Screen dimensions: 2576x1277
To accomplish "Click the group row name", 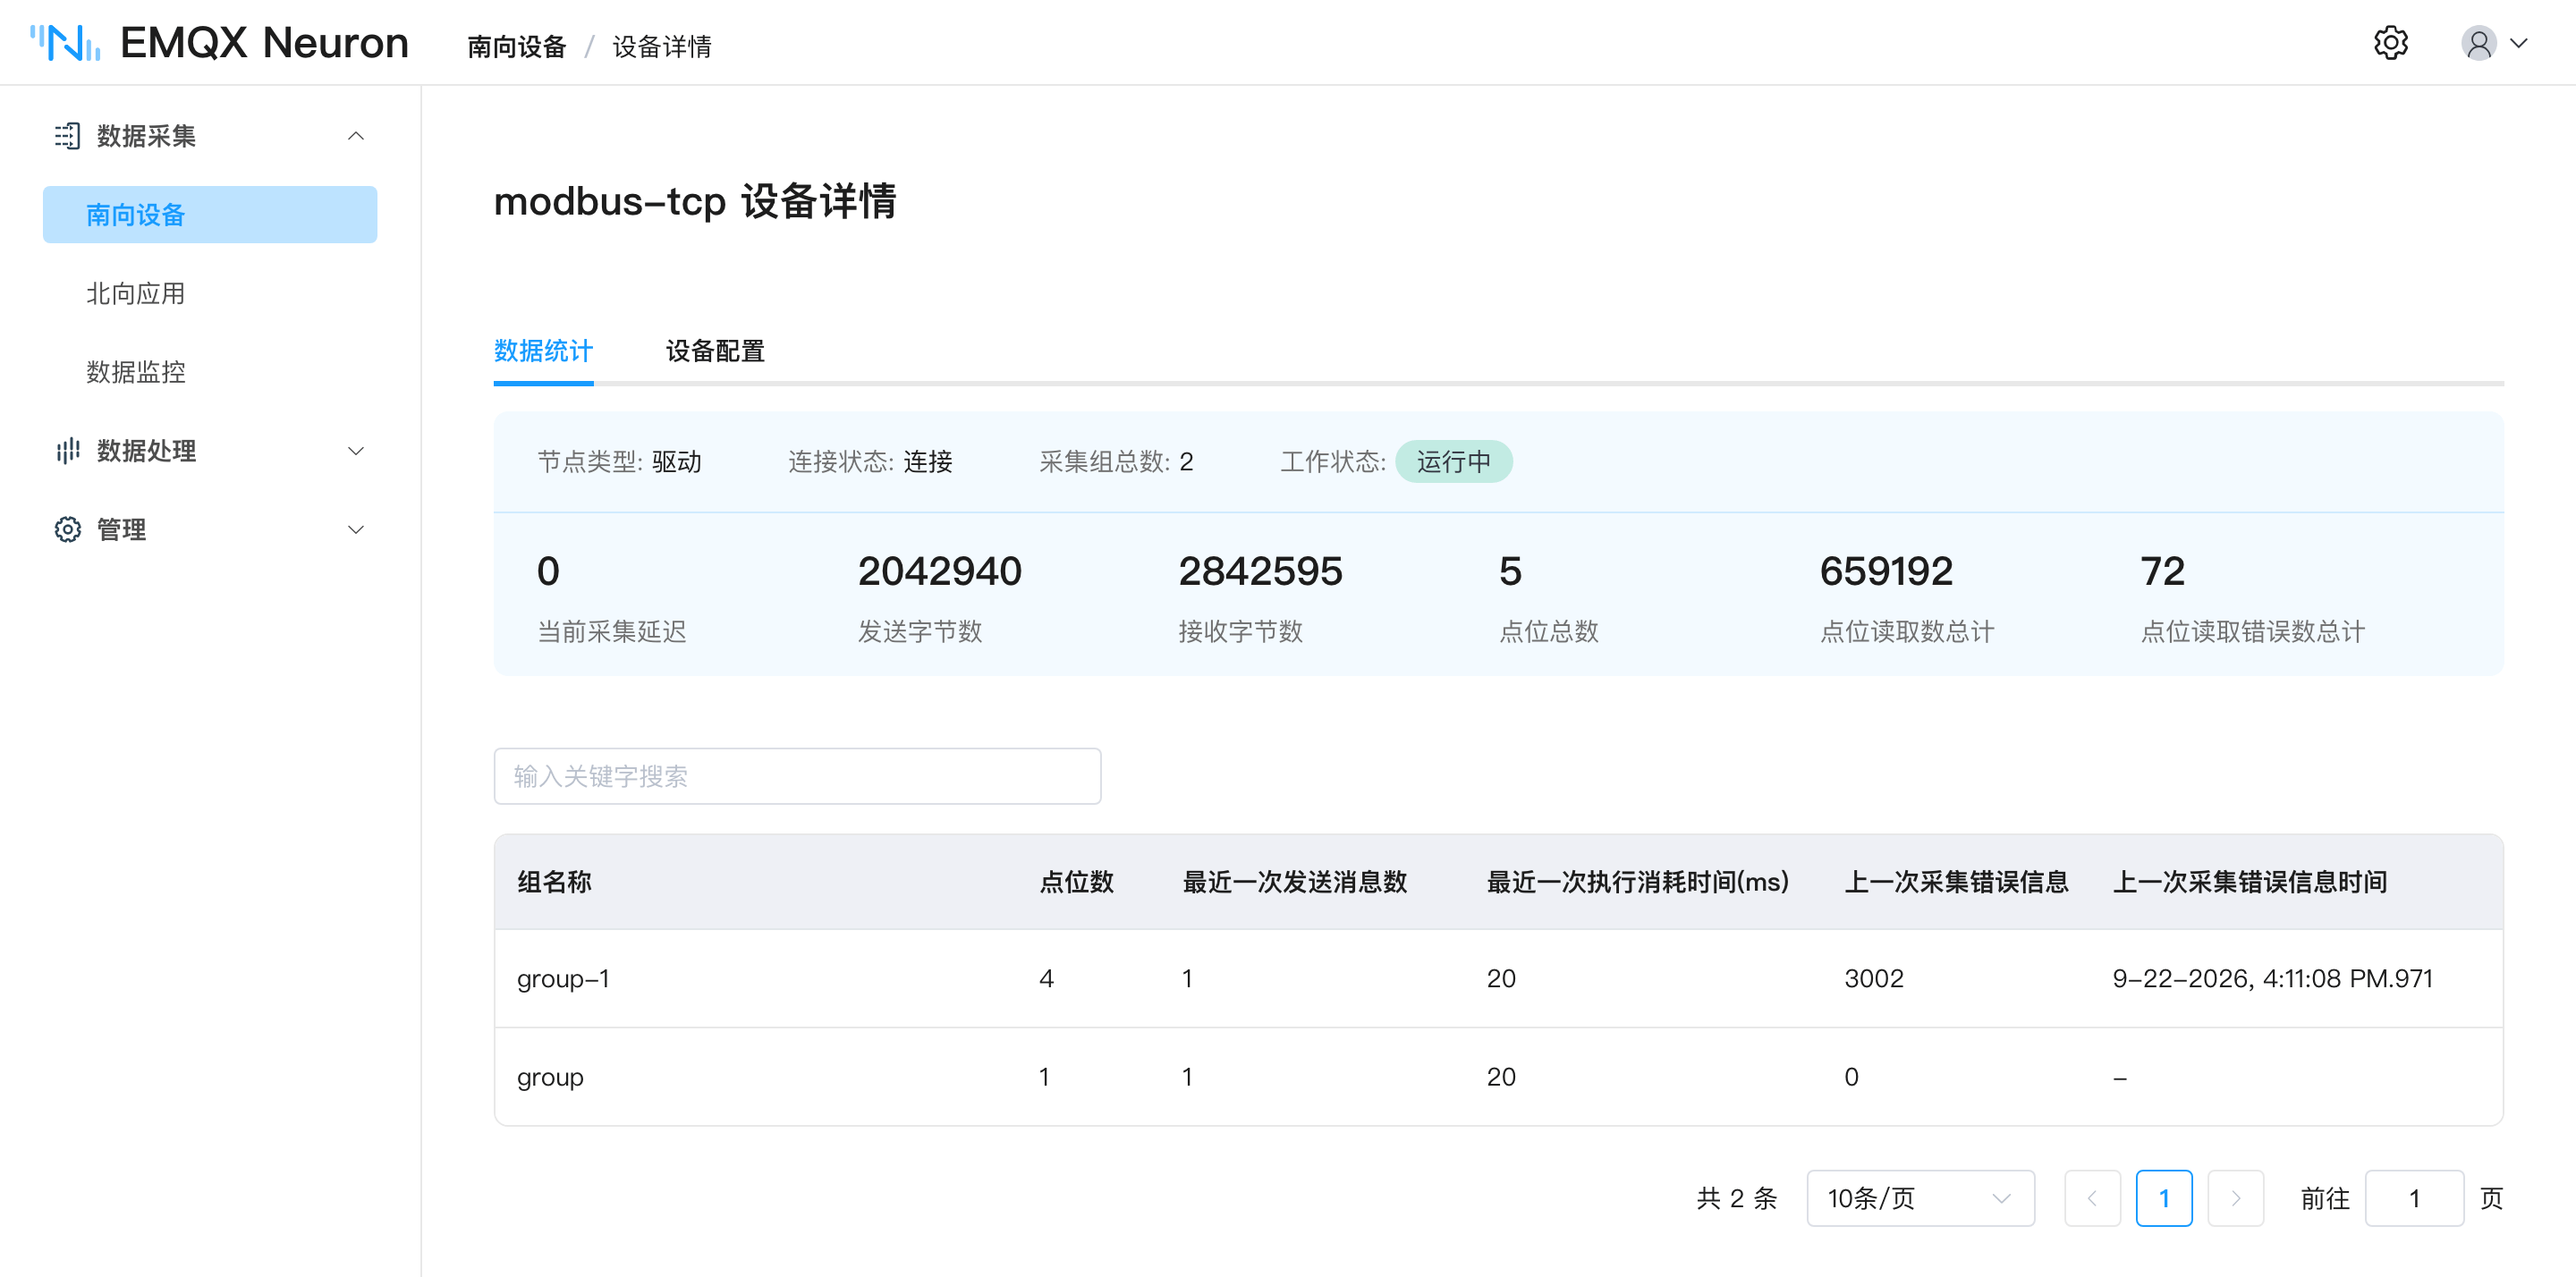I will click(550, 1077).
